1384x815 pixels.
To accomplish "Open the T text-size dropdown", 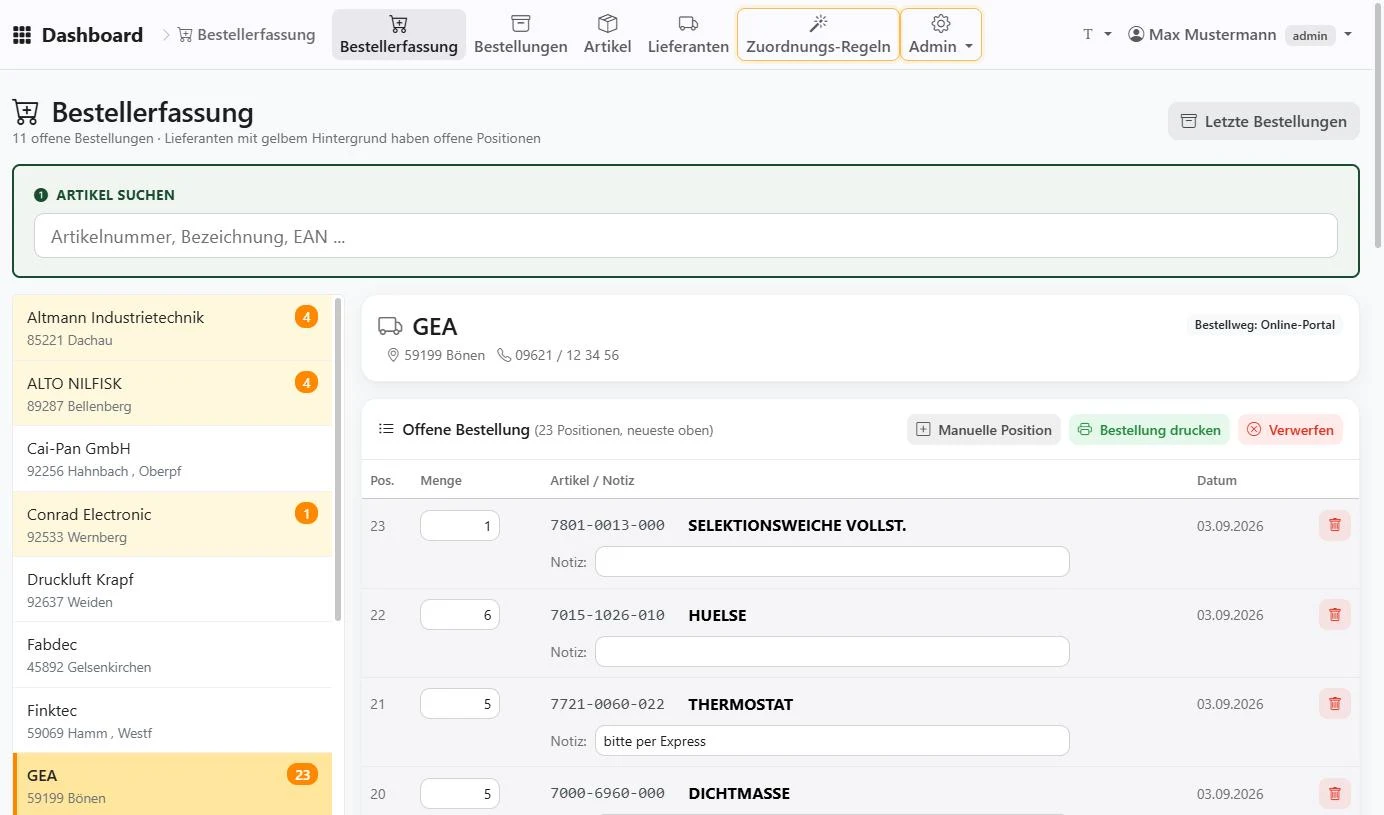I will (x=1097, y=35).
